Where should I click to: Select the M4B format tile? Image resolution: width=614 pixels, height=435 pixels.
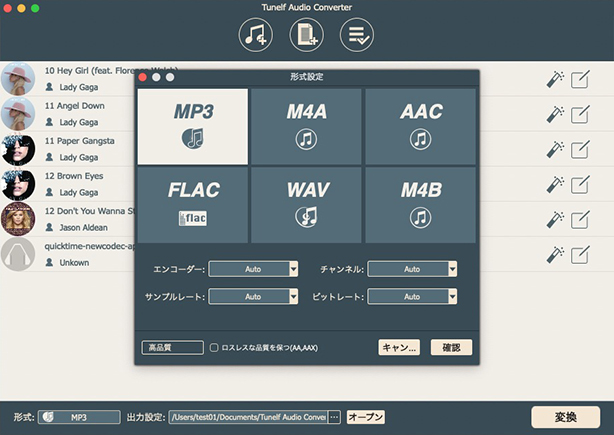(421, 205)
